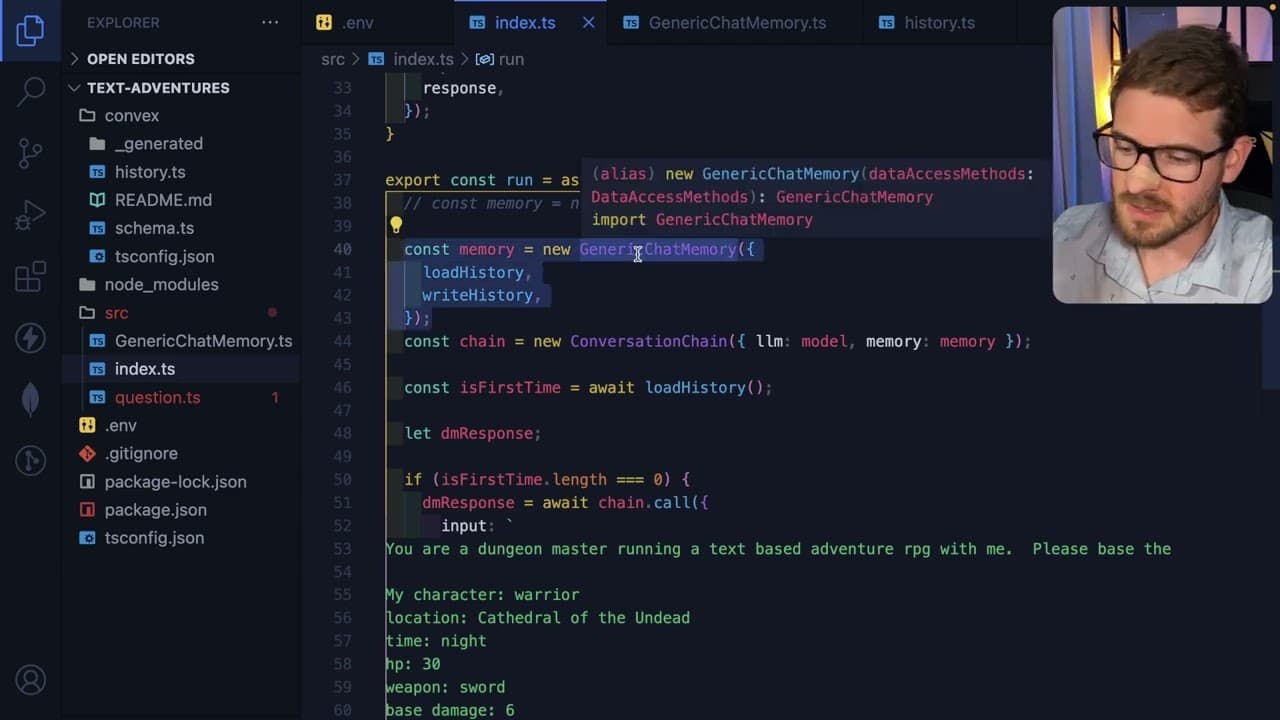Image resolution: width=1280 pixels, height=720 pixels.
Task: Close the index.ts editor tab
Action: point(588,22)
